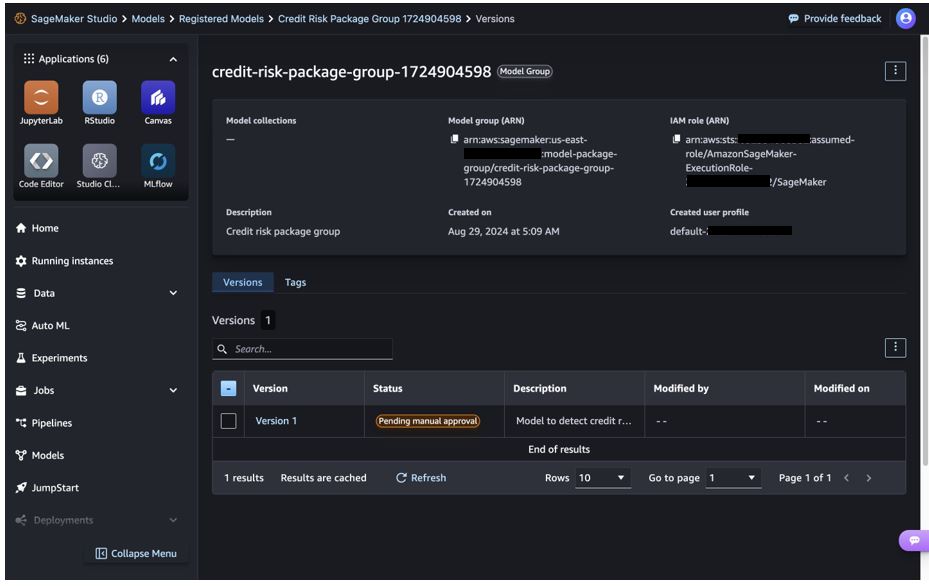Click the page vertical scrollbar

click(x=924, y=249)
